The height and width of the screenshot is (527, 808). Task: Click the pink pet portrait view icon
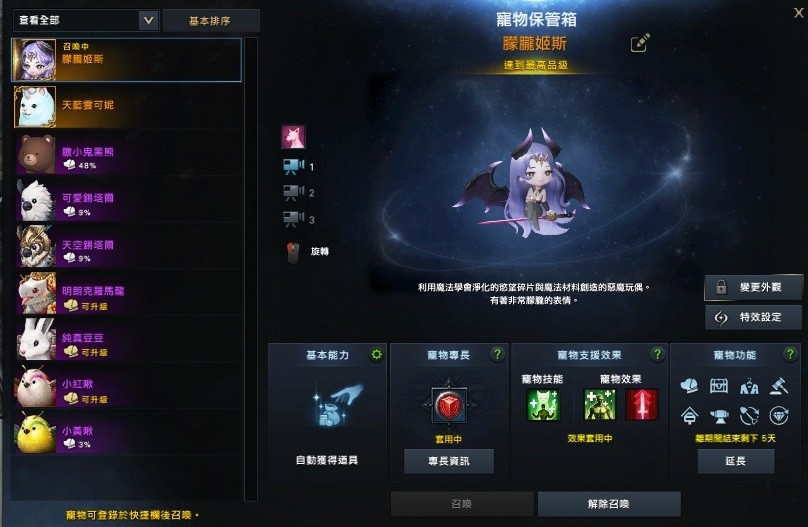coord(293,137)
